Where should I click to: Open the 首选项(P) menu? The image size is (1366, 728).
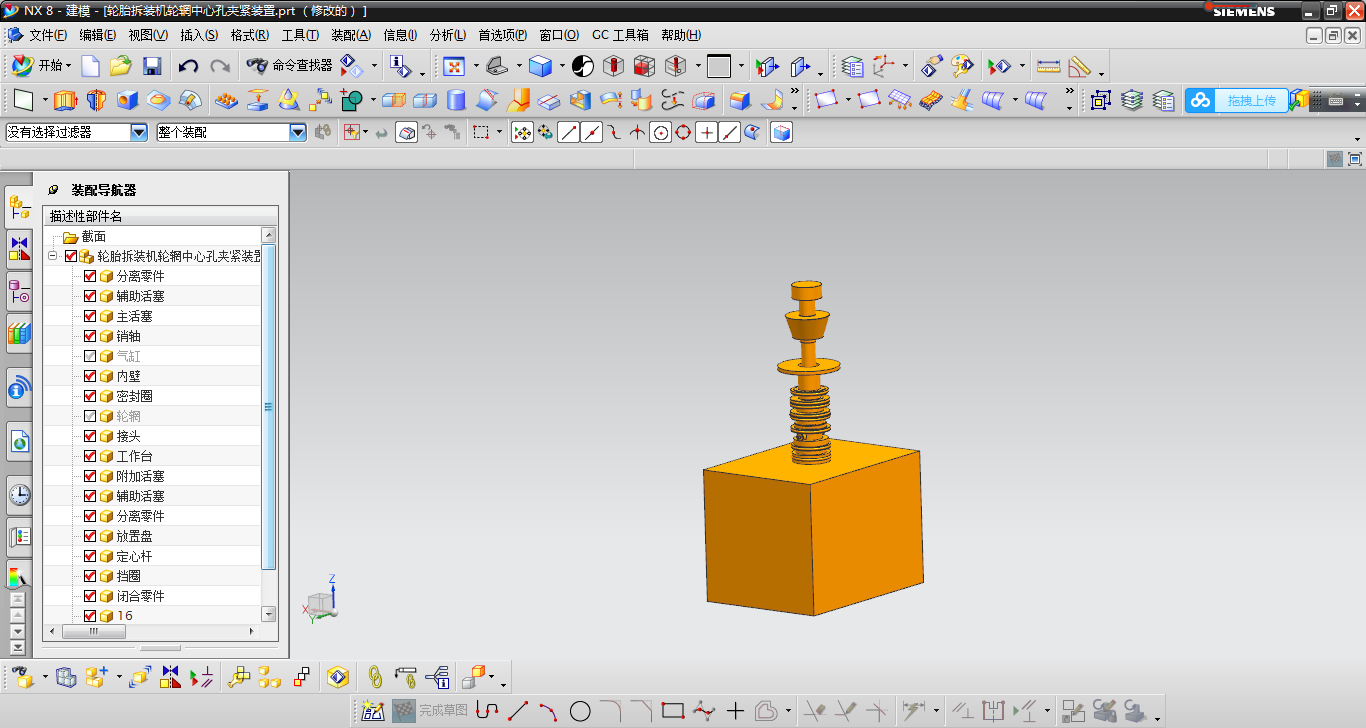[x=503, y=35]
